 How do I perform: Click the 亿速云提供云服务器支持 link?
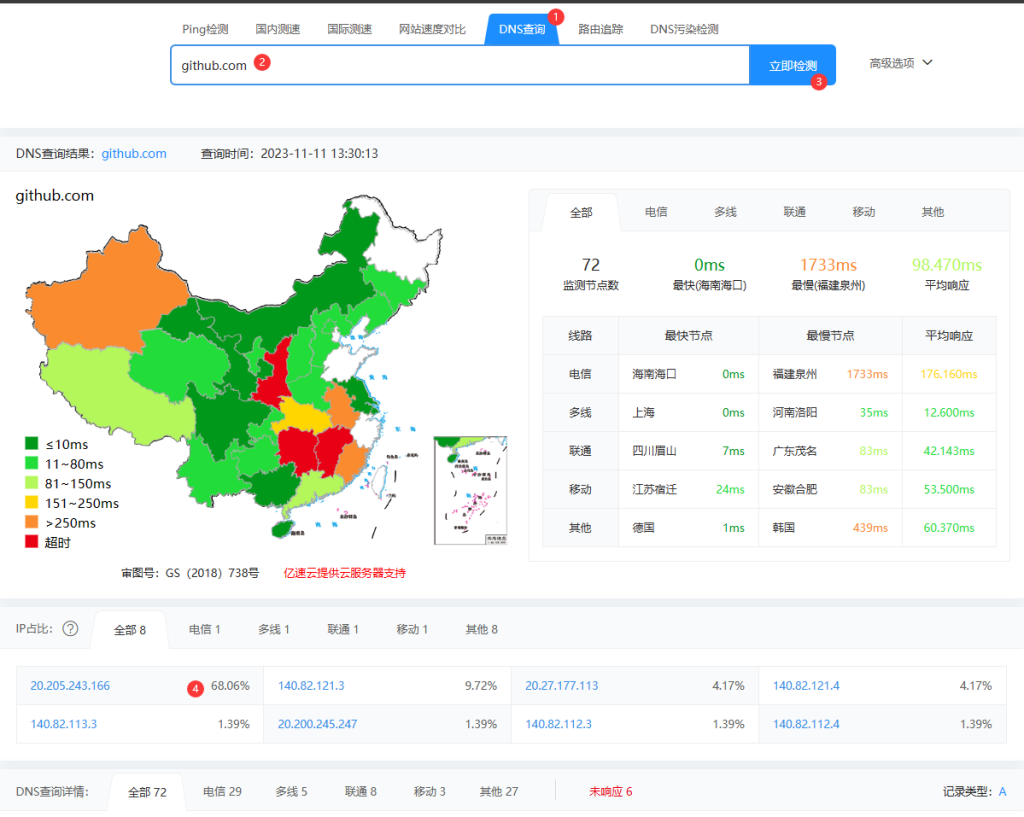(x=344, y=573)
